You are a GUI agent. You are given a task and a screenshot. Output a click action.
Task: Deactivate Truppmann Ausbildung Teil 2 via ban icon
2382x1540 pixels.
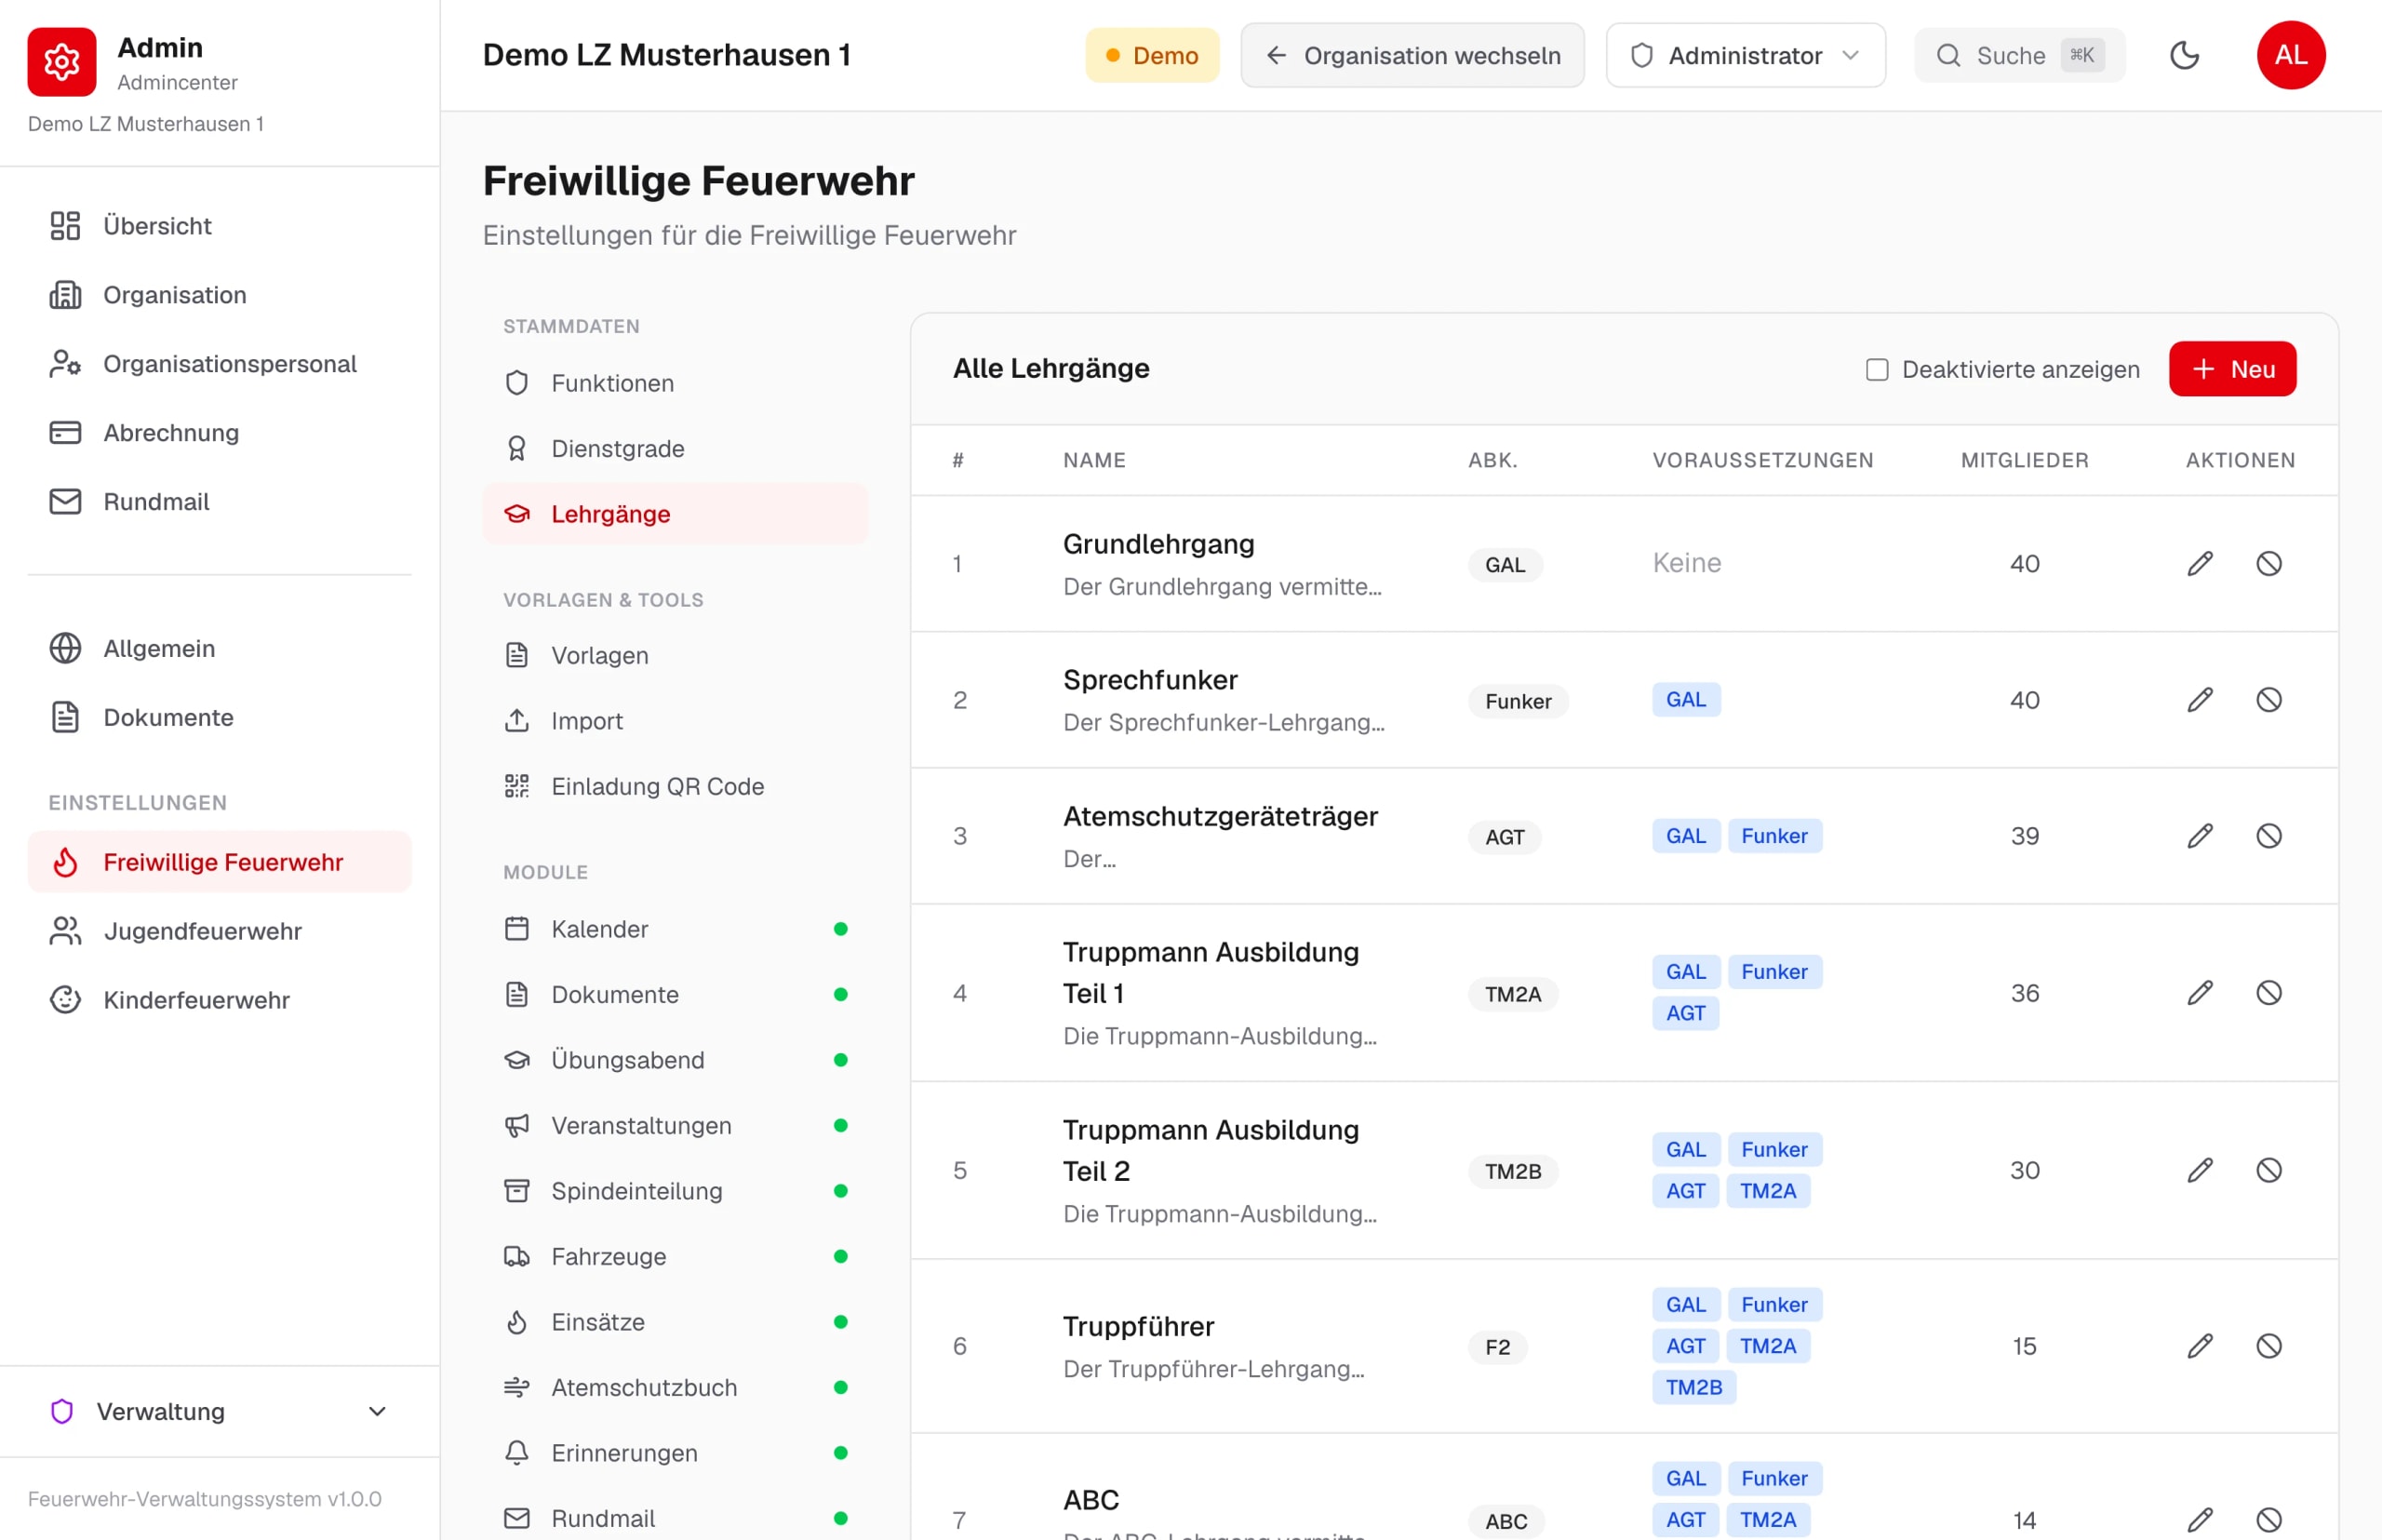coord(2268,1170)
